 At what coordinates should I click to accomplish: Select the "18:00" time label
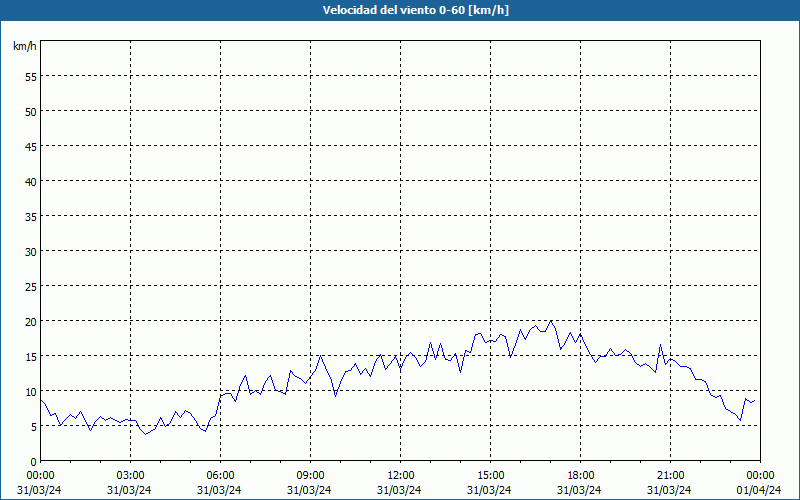pos(581,476)
